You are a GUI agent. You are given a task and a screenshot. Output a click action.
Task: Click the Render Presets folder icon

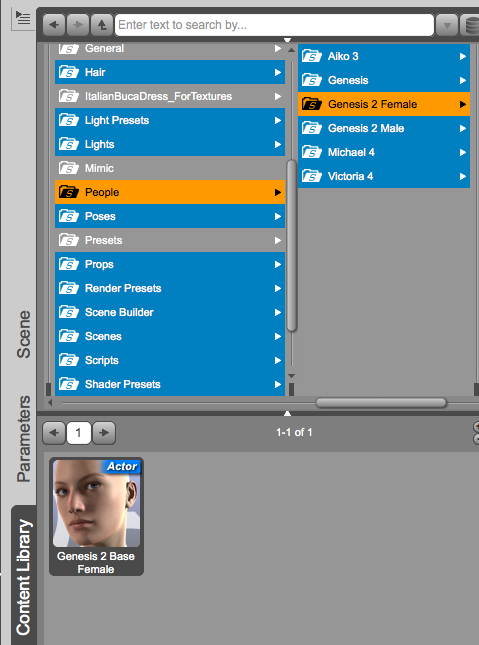point(68,288)
